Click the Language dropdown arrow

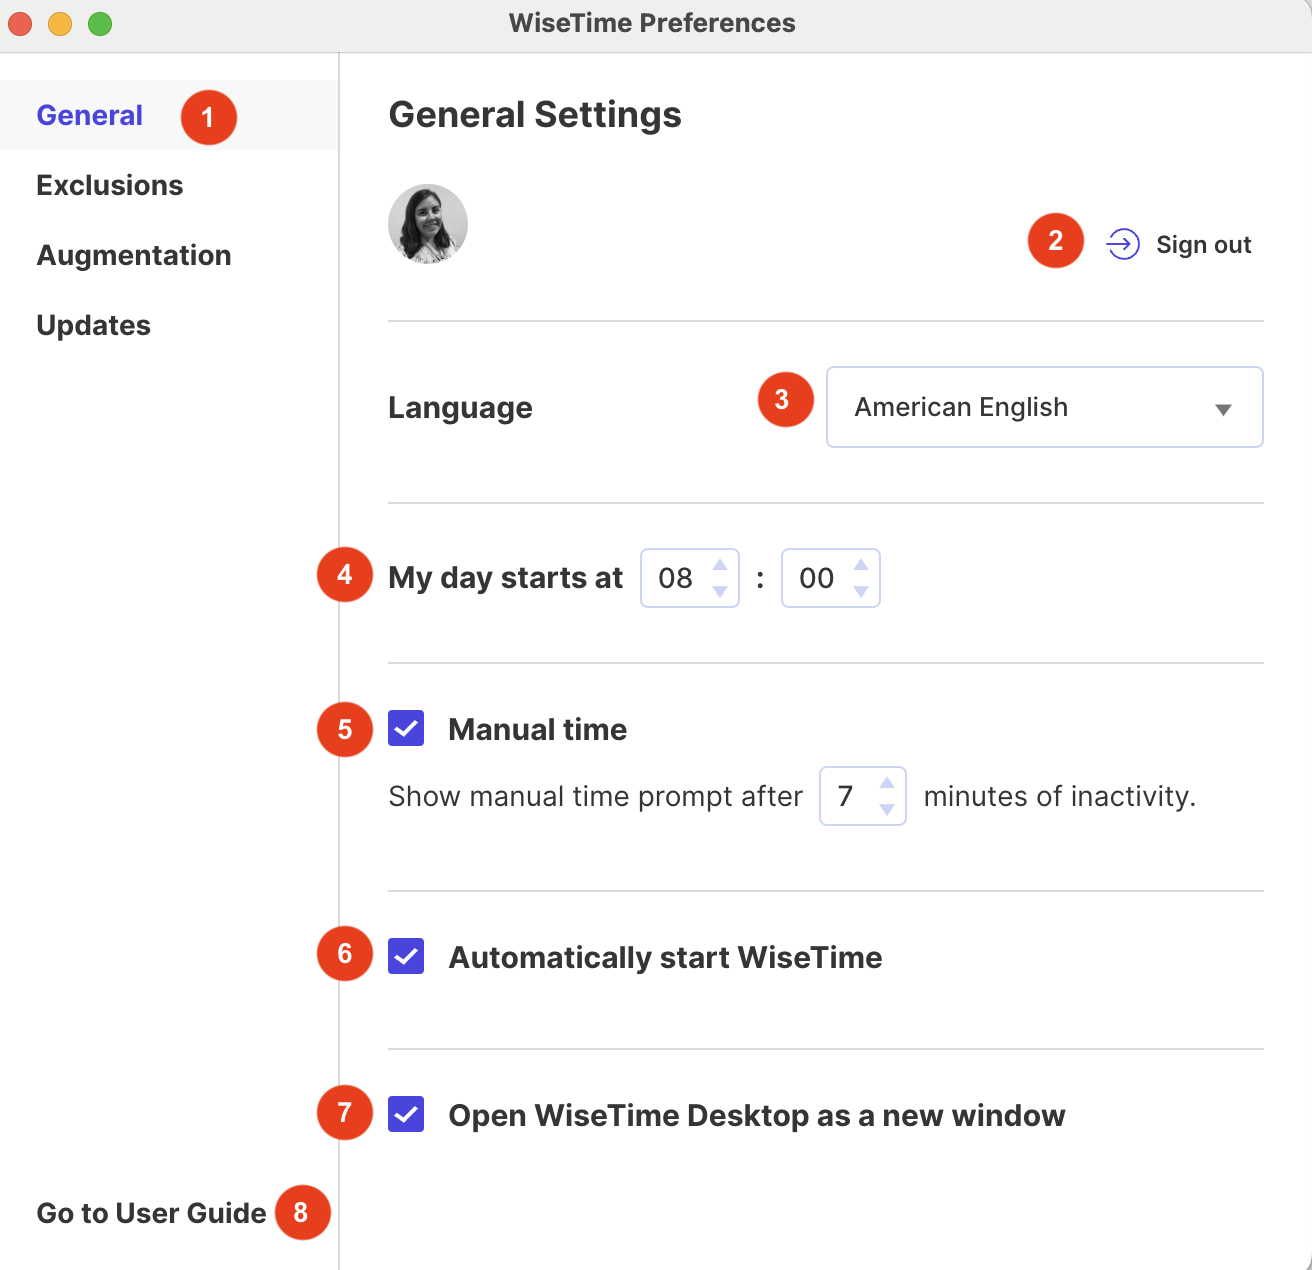[1223, 410]
